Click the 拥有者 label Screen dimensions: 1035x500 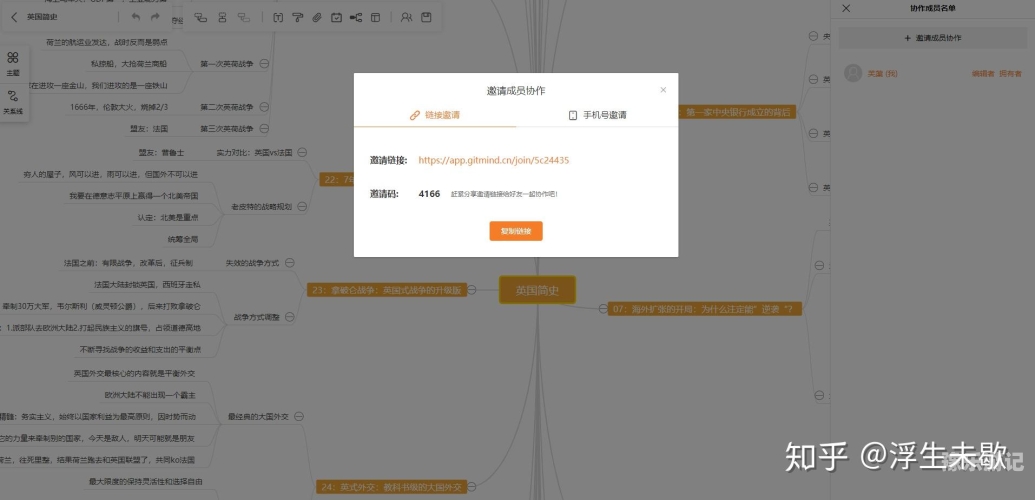tap(1010, 73)
